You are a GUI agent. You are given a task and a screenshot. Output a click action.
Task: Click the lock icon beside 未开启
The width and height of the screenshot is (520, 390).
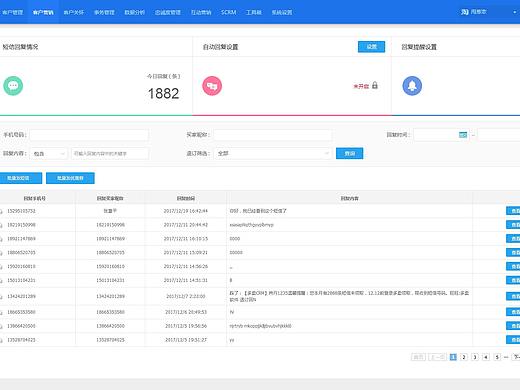pyautogui.click(x=375, y=85)
